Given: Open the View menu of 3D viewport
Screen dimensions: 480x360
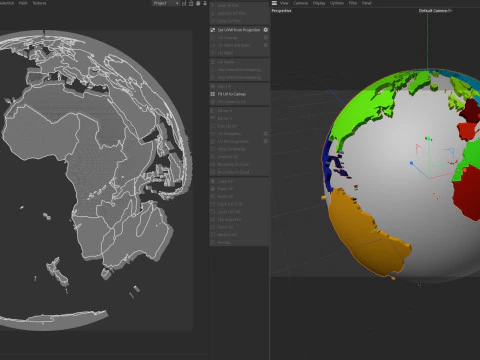Looking at the screenshot, I should [284, 3].
